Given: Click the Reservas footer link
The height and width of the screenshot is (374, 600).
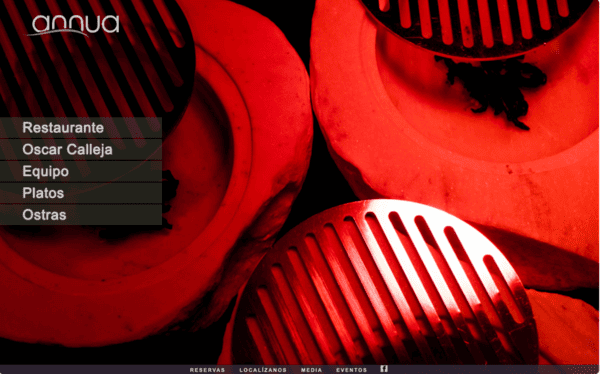Looking at the screenshot, I should coord(207,370).
